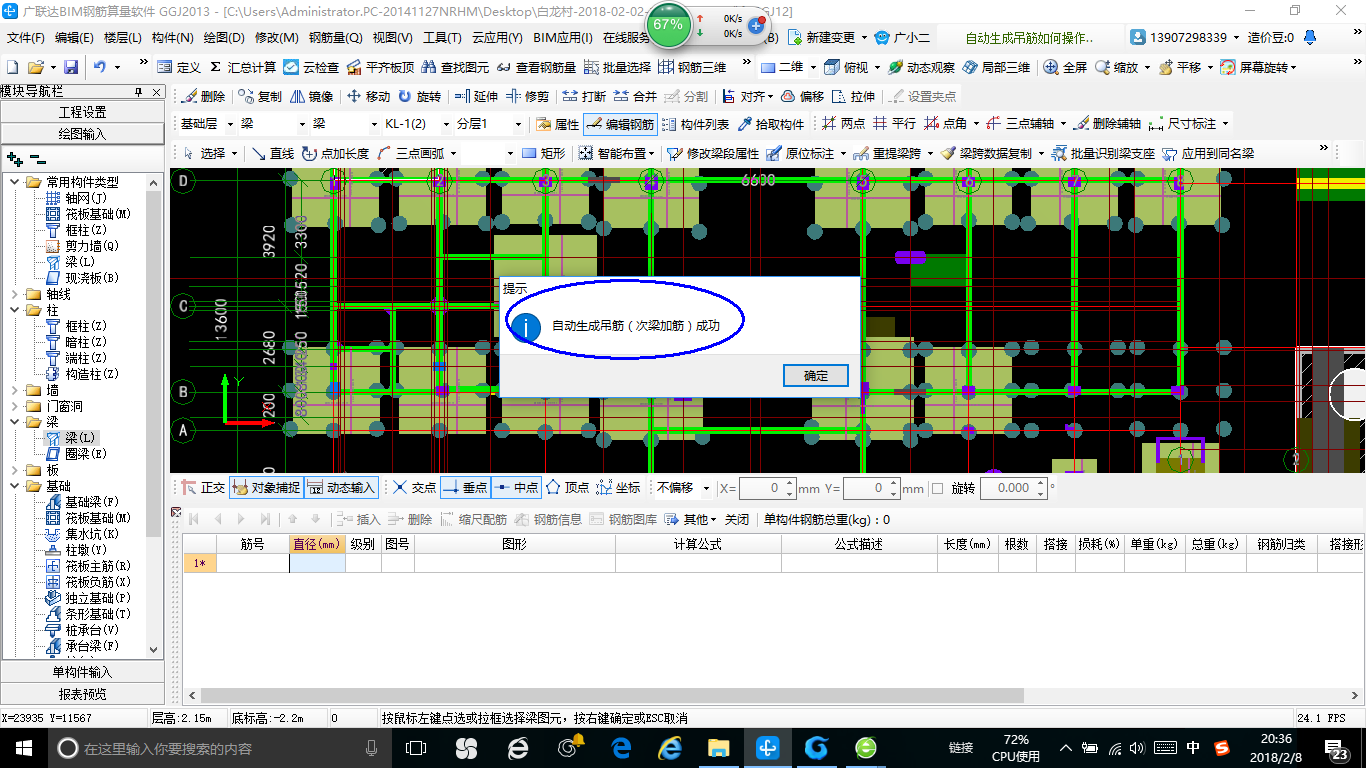Click 批量选择 batch select
This screenshot has width=1366, height=768.
point(617,67)
